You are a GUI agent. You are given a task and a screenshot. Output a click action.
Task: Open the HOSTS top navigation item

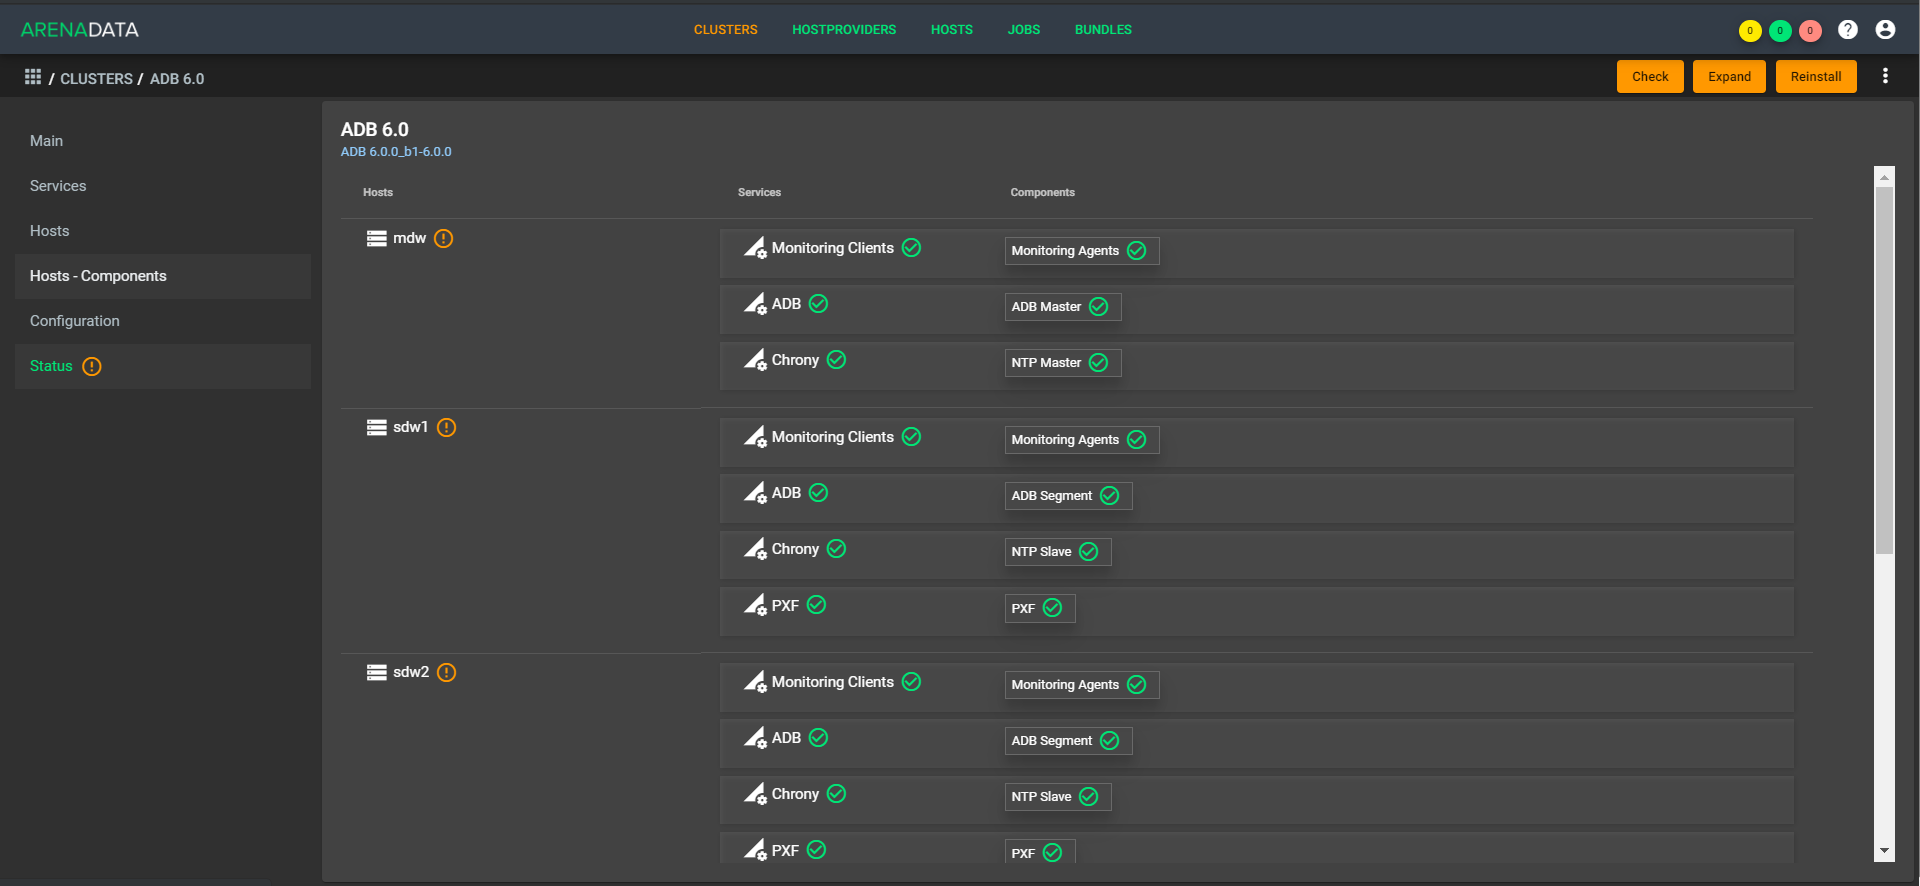point(952,30)
